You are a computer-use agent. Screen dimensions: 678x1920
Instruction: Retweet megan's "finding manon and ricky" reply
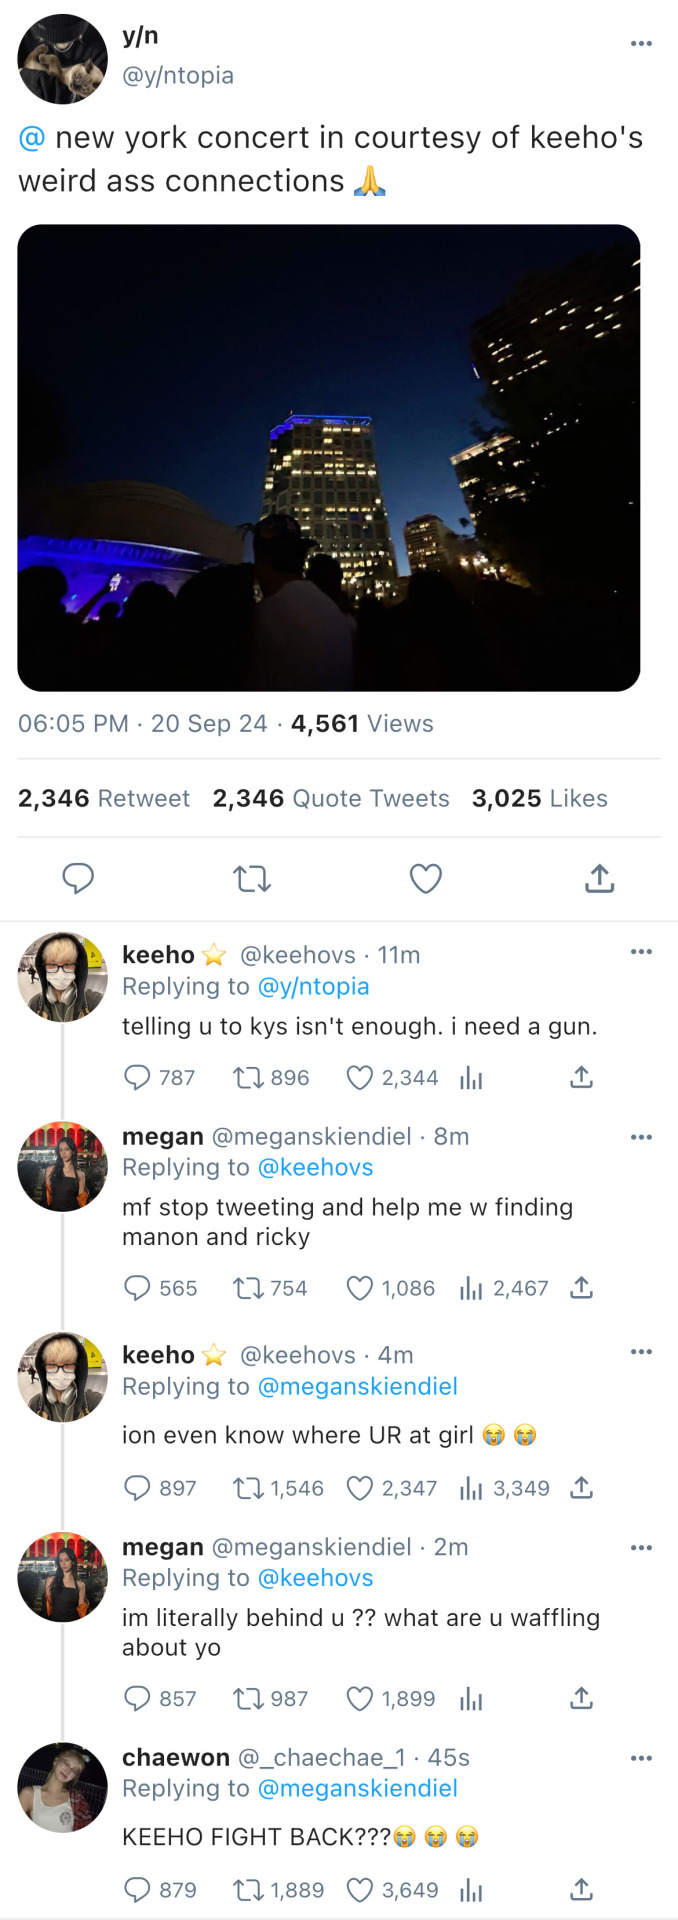[x=247, y=1288]
